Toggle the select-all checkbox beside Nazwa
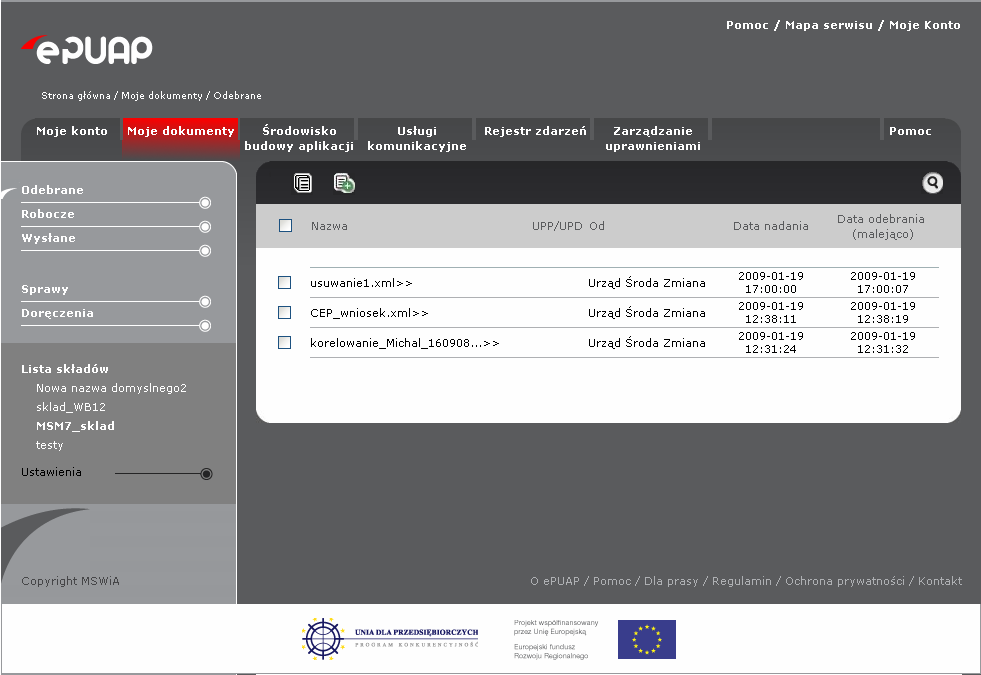The height and width of the screenshot is (675, 981). (285, 226)
